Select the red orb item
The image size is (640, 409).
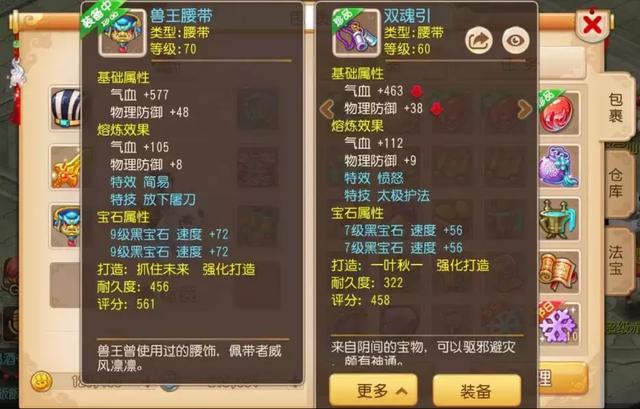[x=558, y=113]
